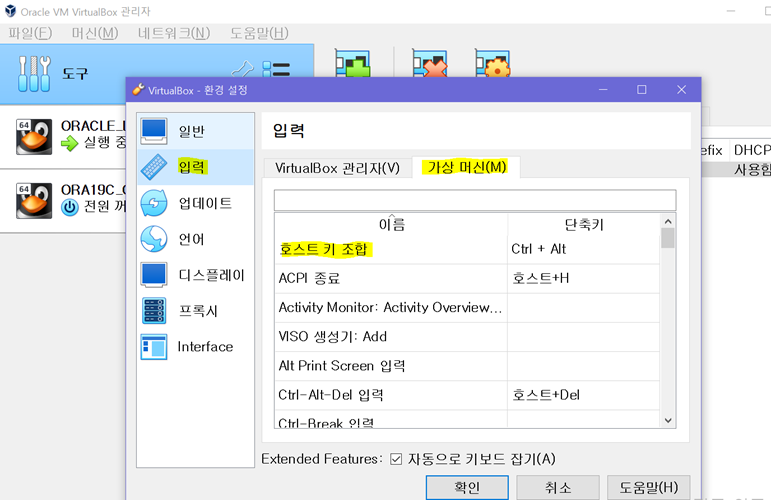Viewport: 771px width, 500px height.
Task: Open the 도움말(H) menu
Action: [x=259, y=33]
